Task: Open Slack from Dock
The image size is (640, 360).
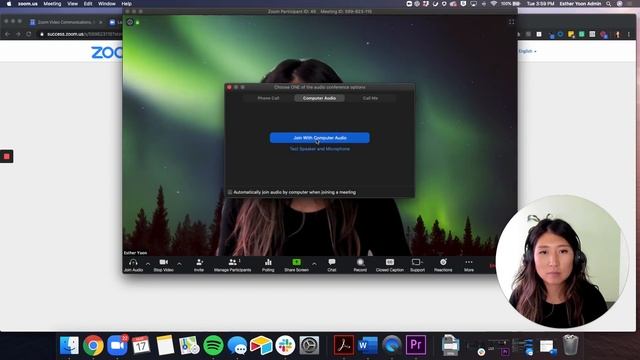Action: click(285, 345)
